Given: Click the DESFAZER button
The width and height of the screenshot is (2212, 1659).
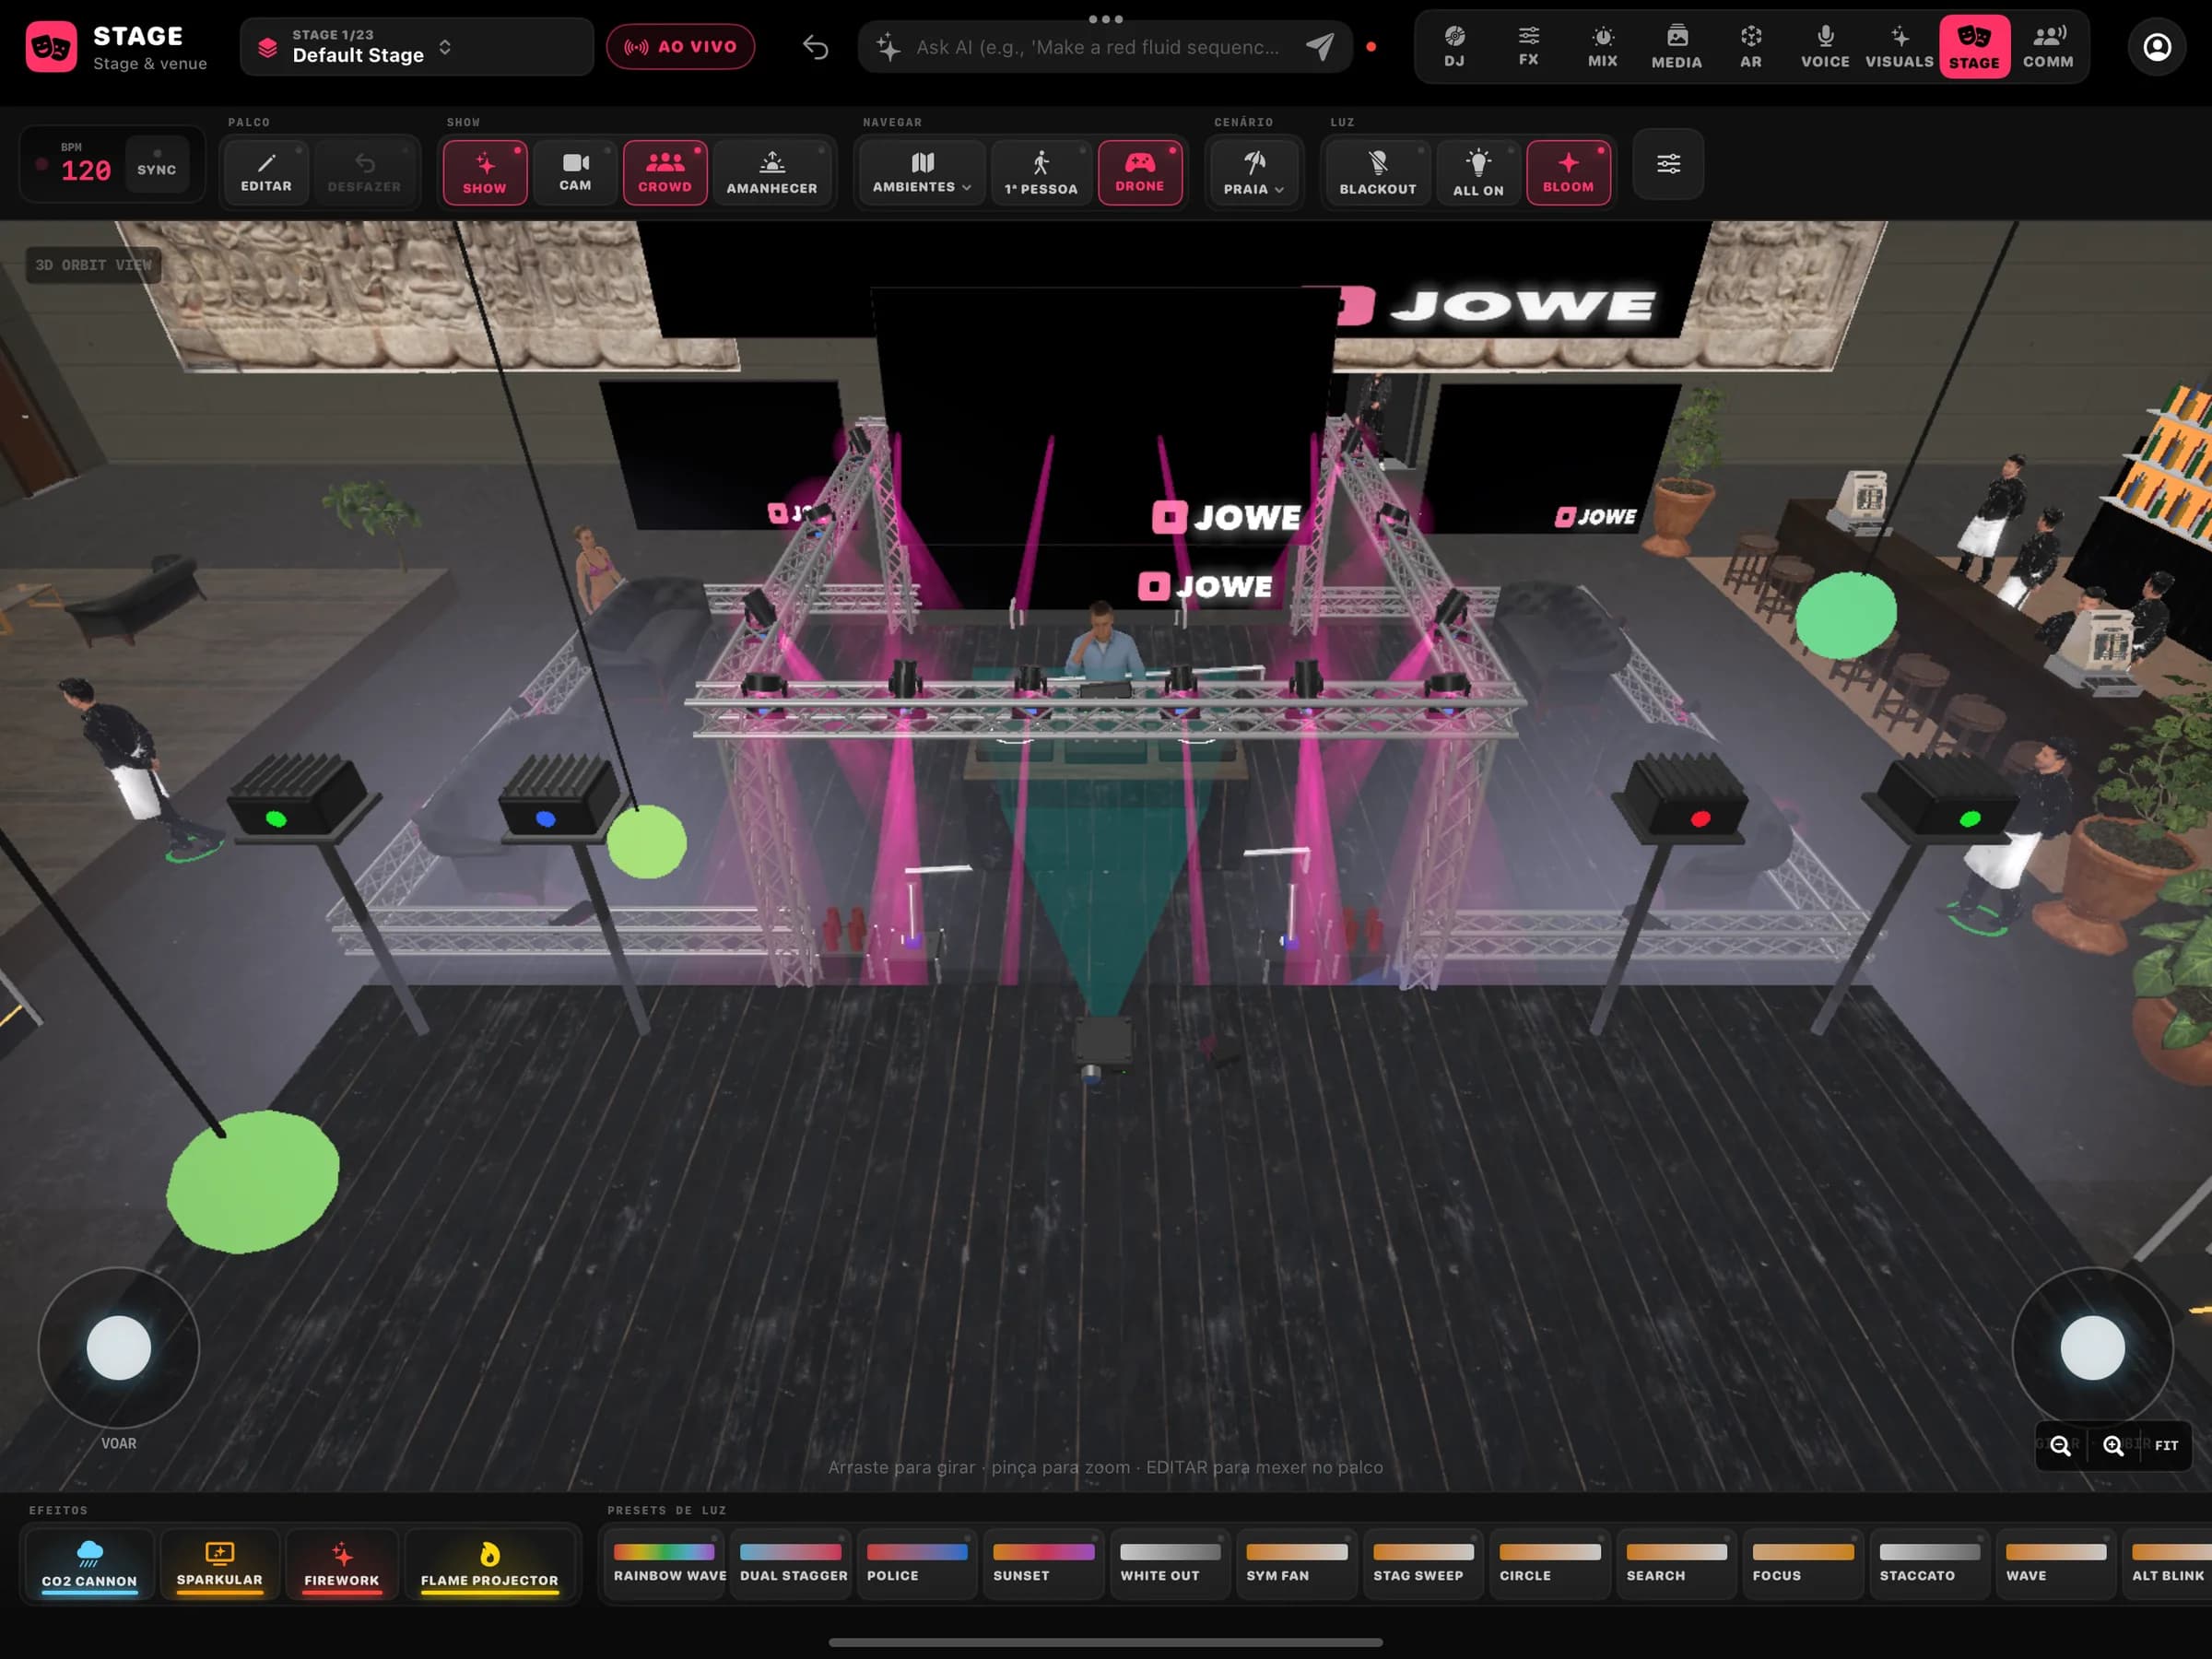Looking at the screenshot, I should 364,172.
